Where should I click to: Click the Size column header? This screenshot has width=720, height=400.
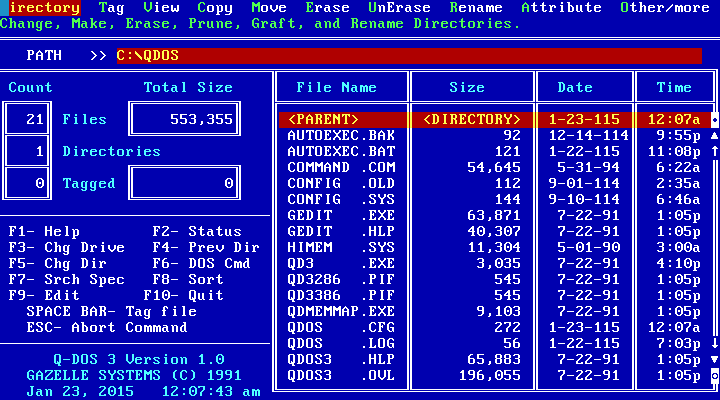(467, 87)
